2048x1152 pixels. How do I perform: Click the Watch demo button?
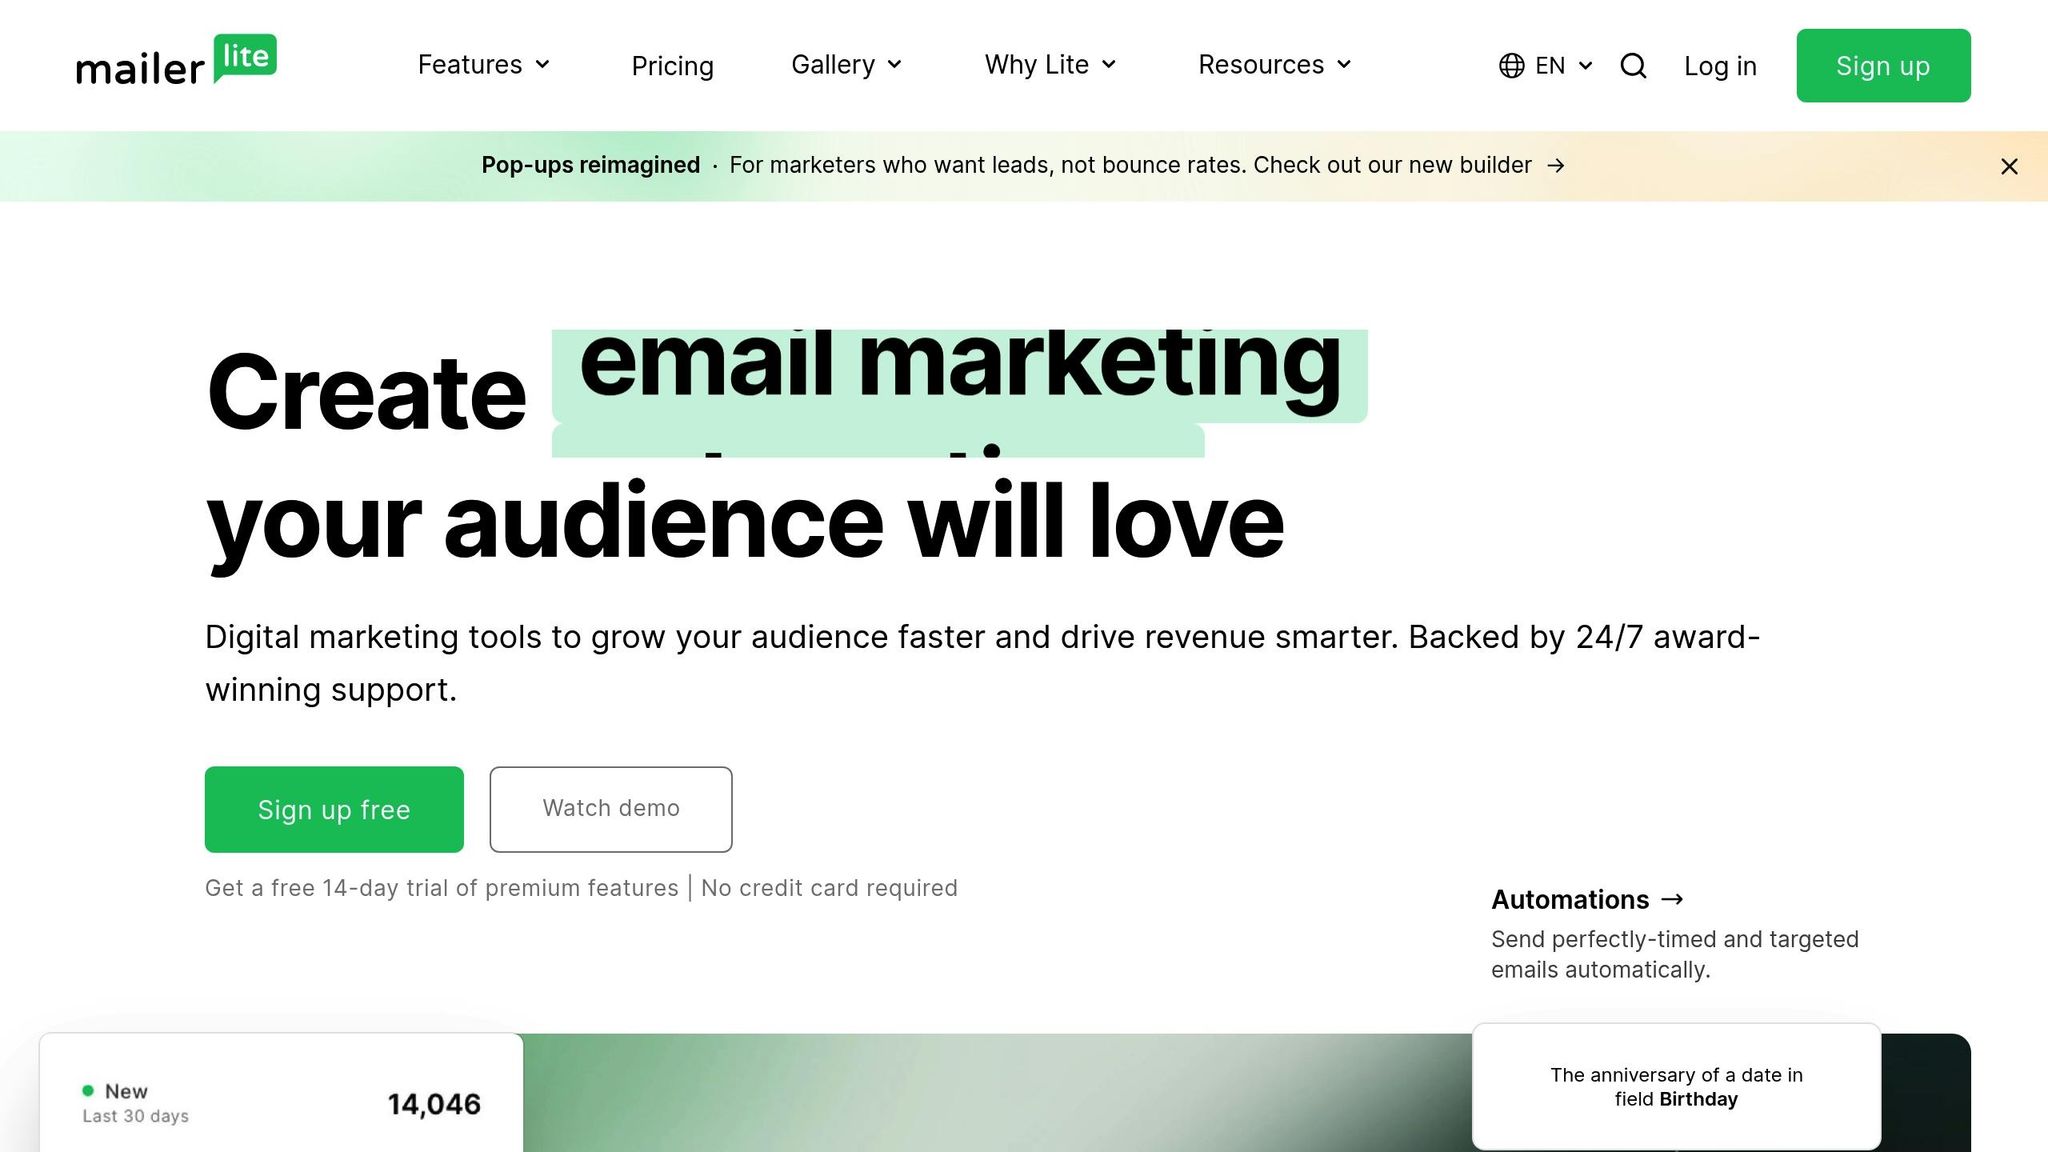tap(611, 810)
